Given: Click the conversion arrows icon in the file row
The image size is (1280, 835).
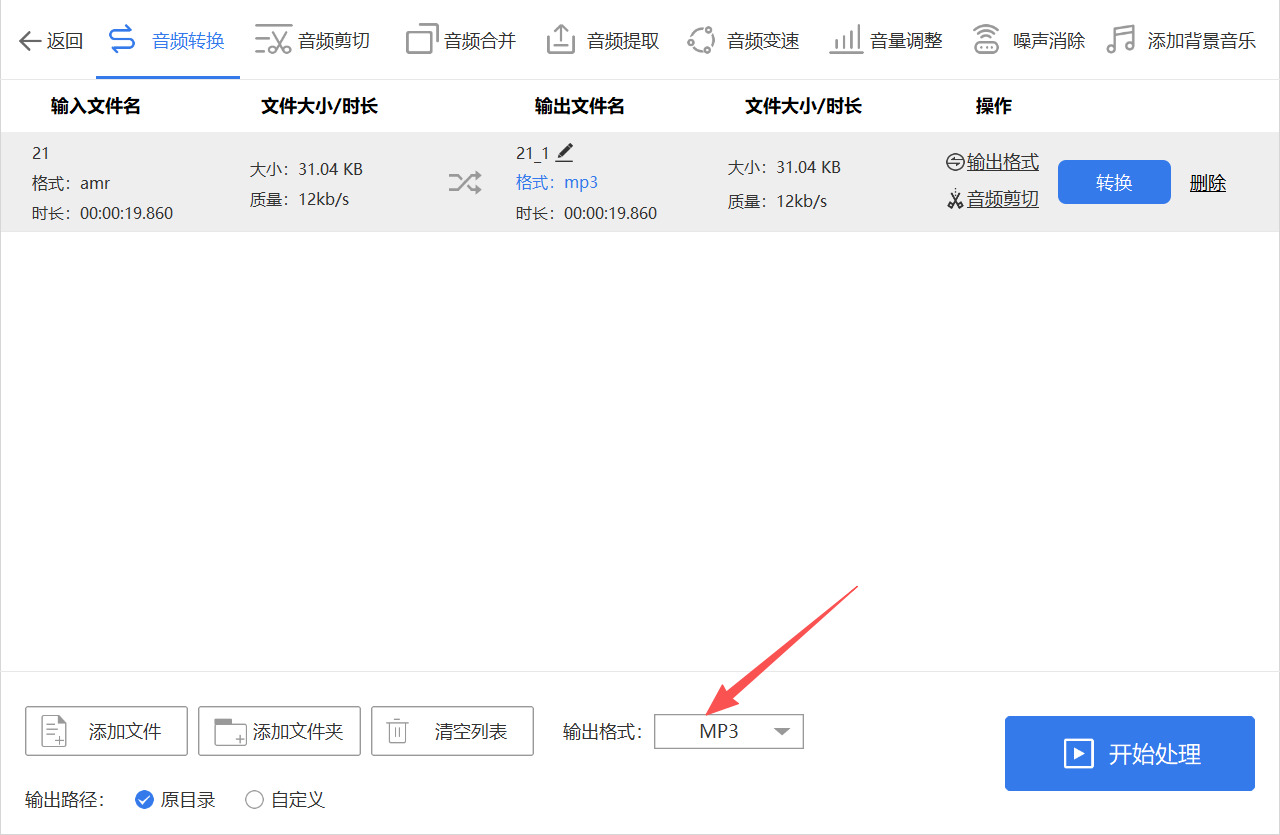Looking at the screenshot, I should (x=463, y=182).
